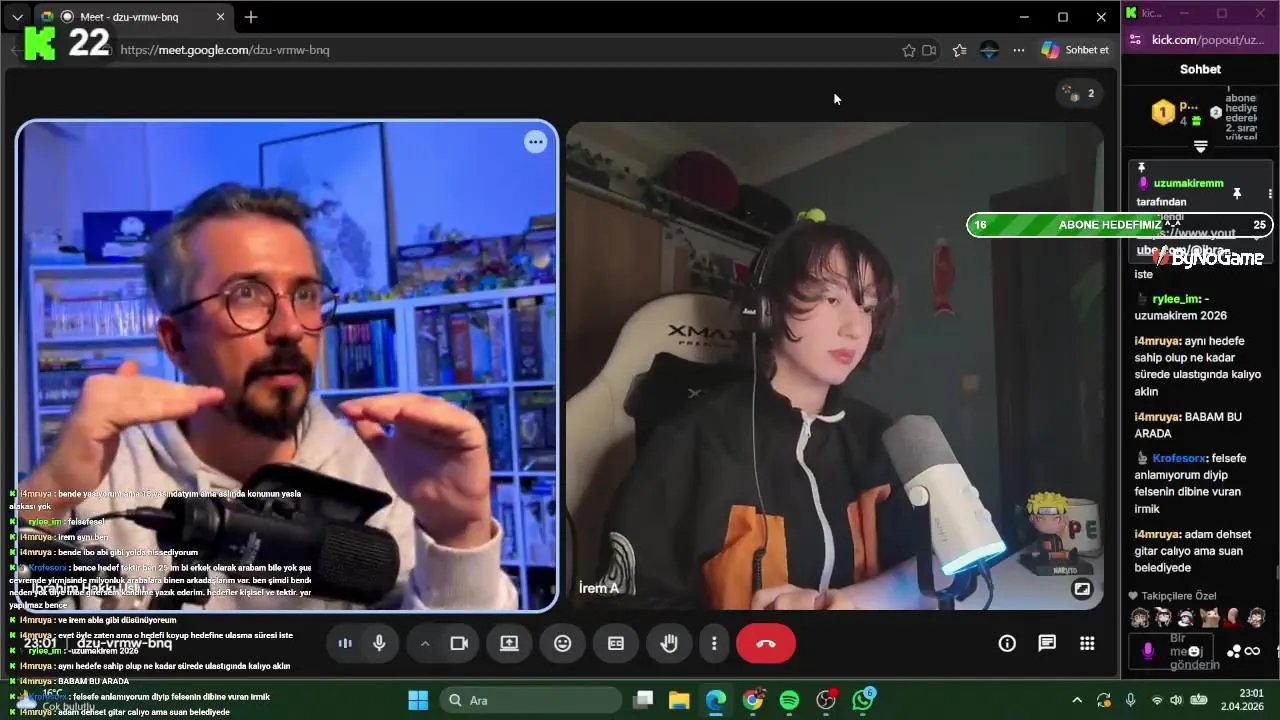Open browser settings three-dot menu

click(1019, 50)
